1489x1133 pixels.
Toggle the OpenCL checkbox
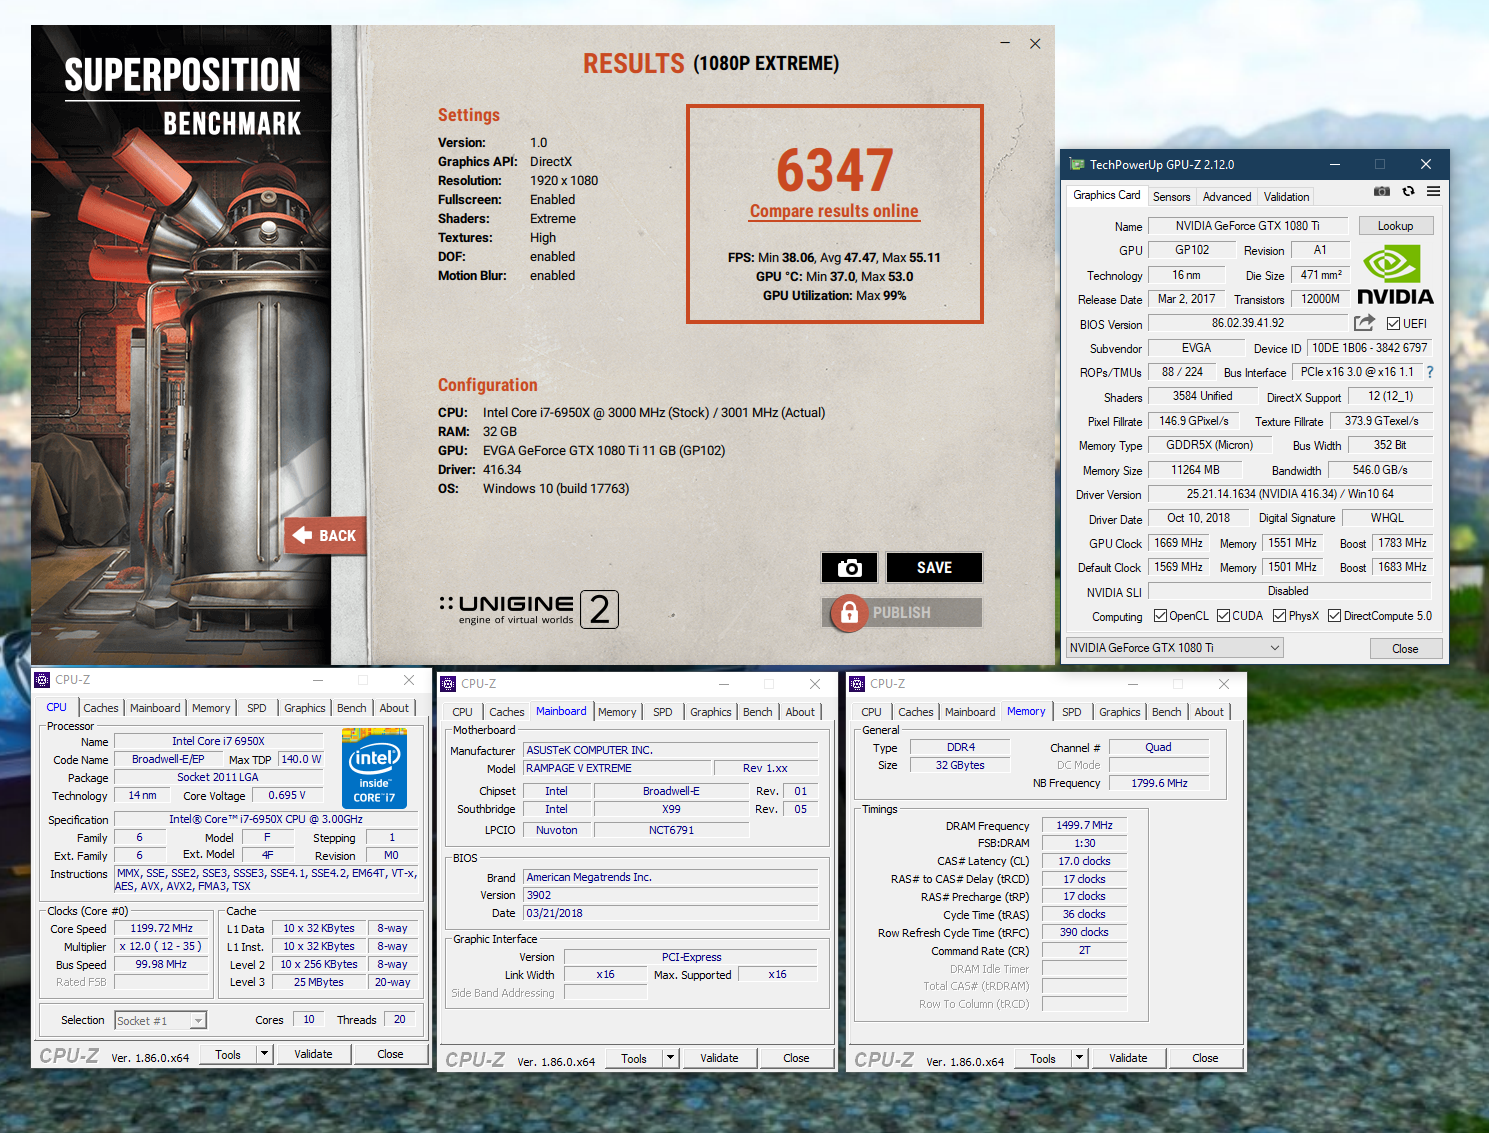[1160, 616]
